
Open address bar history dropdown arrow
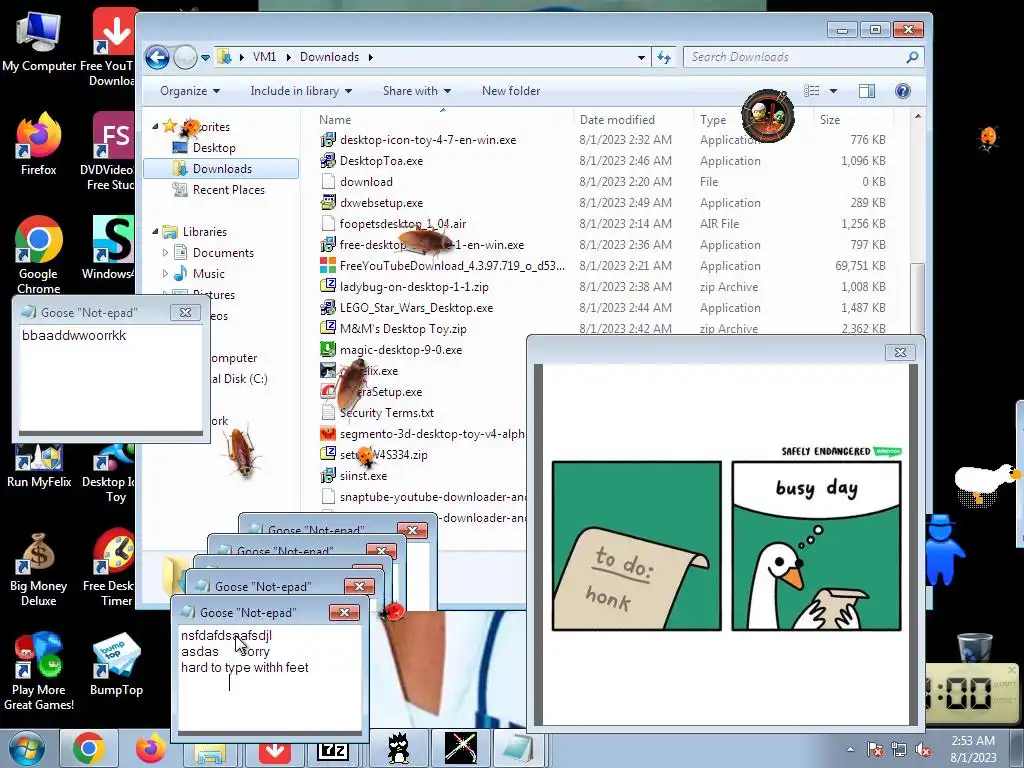pos(641,57)
